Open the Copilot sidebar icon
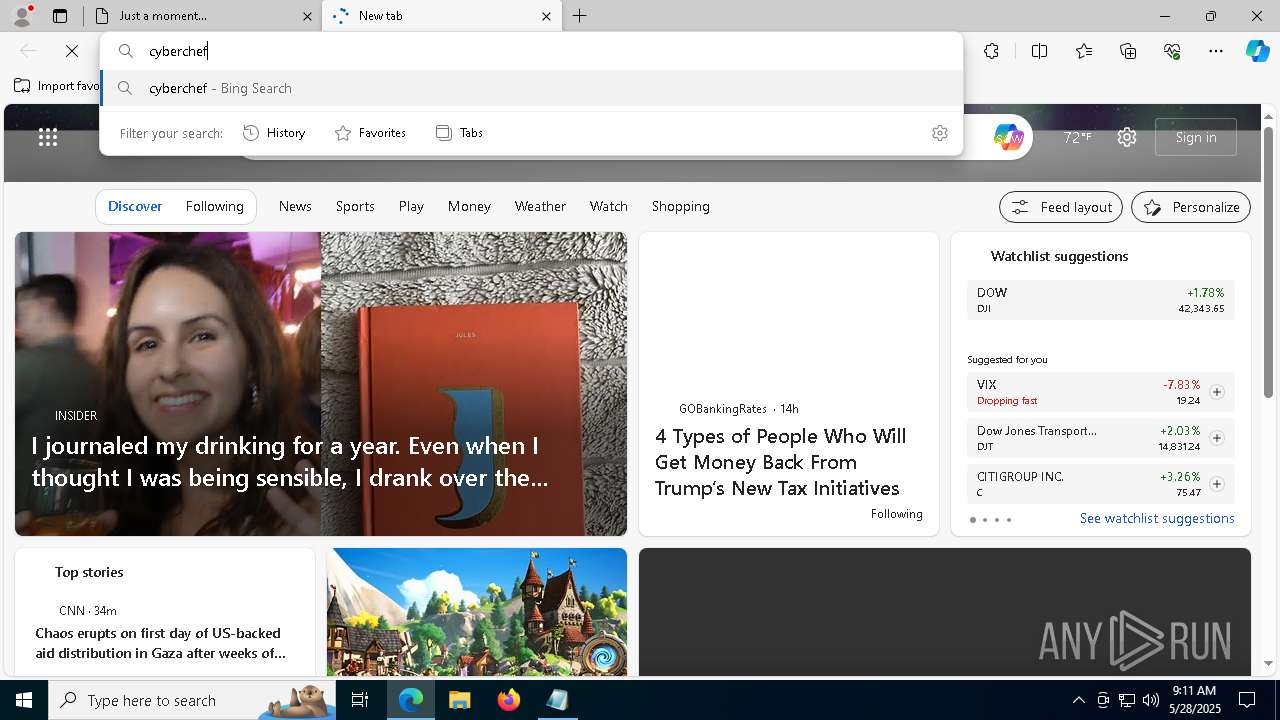 1257,51
